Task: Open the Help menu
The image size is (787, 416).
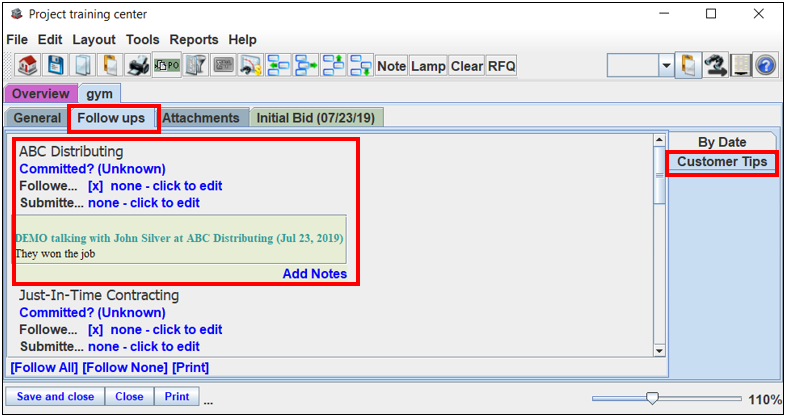Action: point(242,40)
